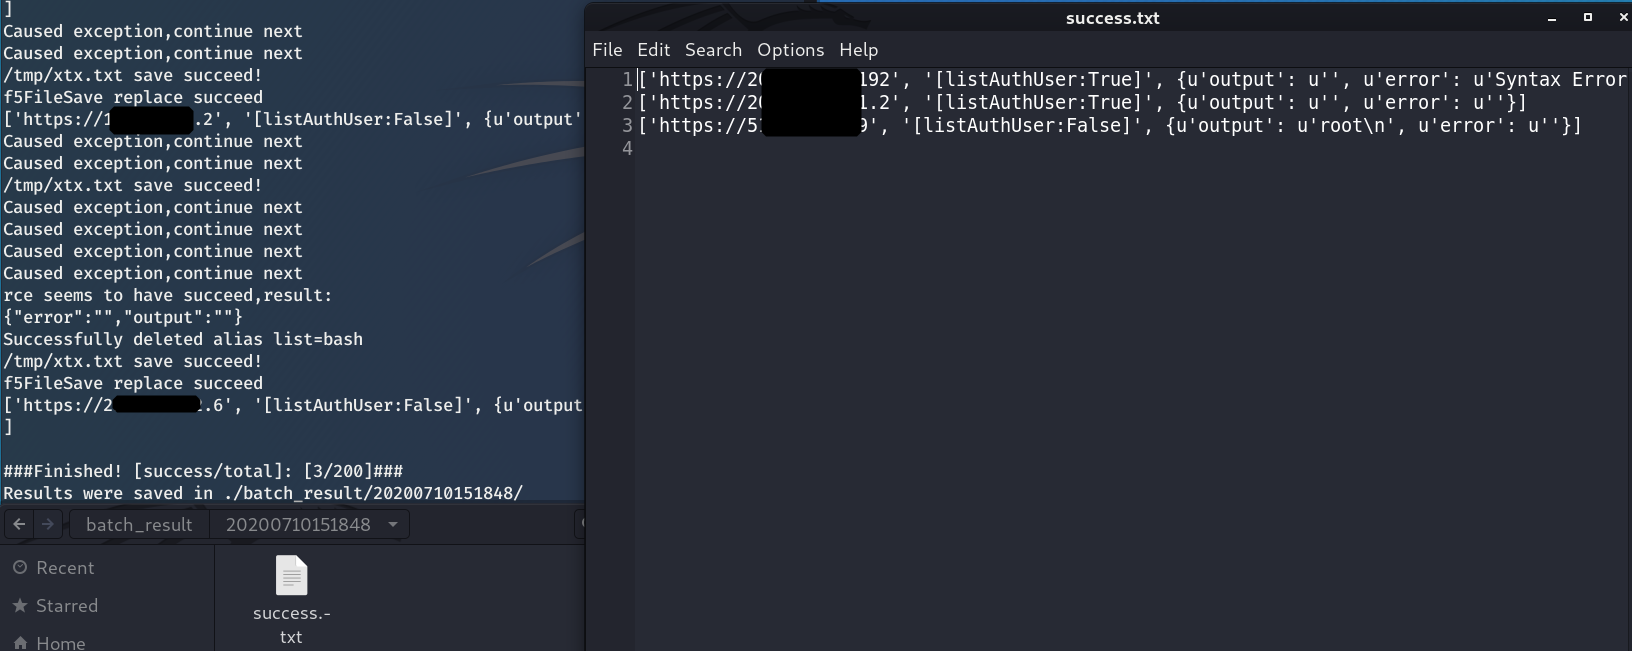
Task: Go back in file manager
Action: click(x=19, y=524)
